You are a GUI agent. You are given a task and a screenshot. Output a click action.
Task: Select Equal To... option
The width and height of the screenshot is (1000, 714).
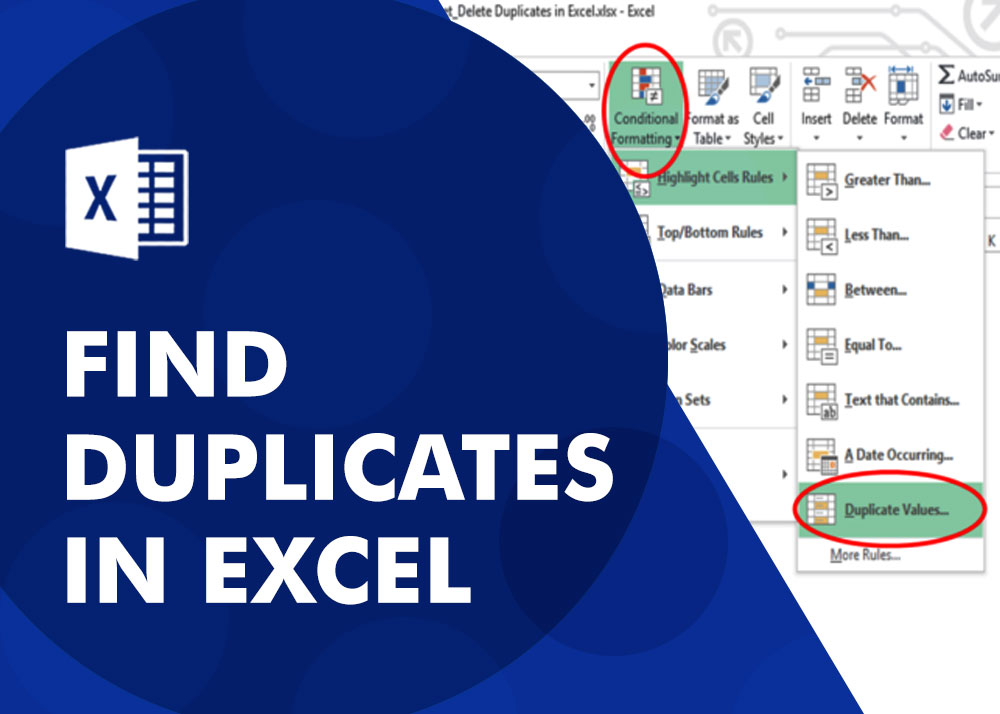tap(890, 346)
